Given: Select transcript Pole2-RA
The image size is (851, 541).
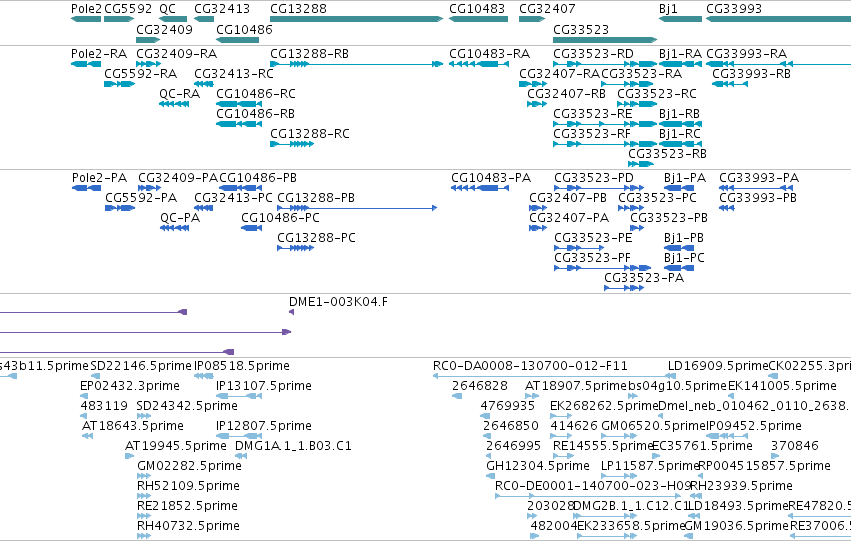Looking at the screenshot, I should [x=86, y=64].
